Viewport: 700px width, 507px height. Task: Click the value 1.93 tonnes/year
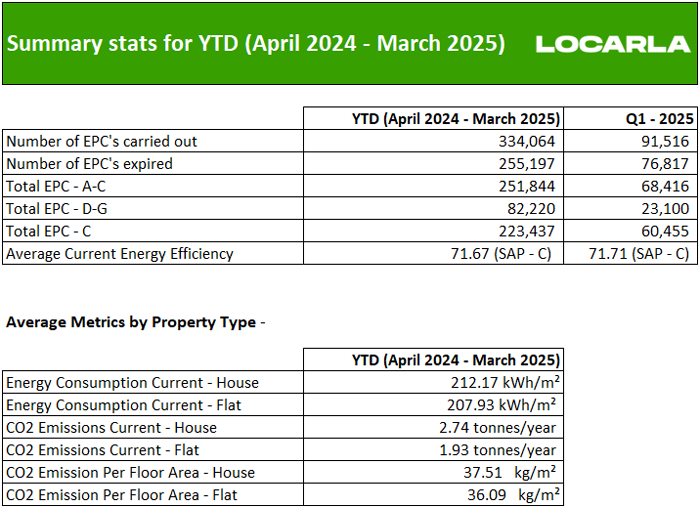pyautogui.click(x=497, y=450)
